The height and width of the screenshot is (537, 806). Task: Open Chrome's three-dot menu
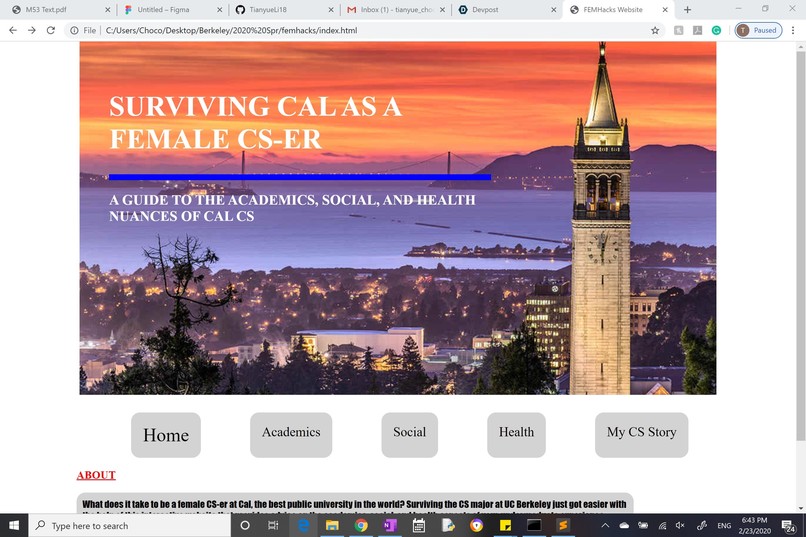tap(793, 30)
